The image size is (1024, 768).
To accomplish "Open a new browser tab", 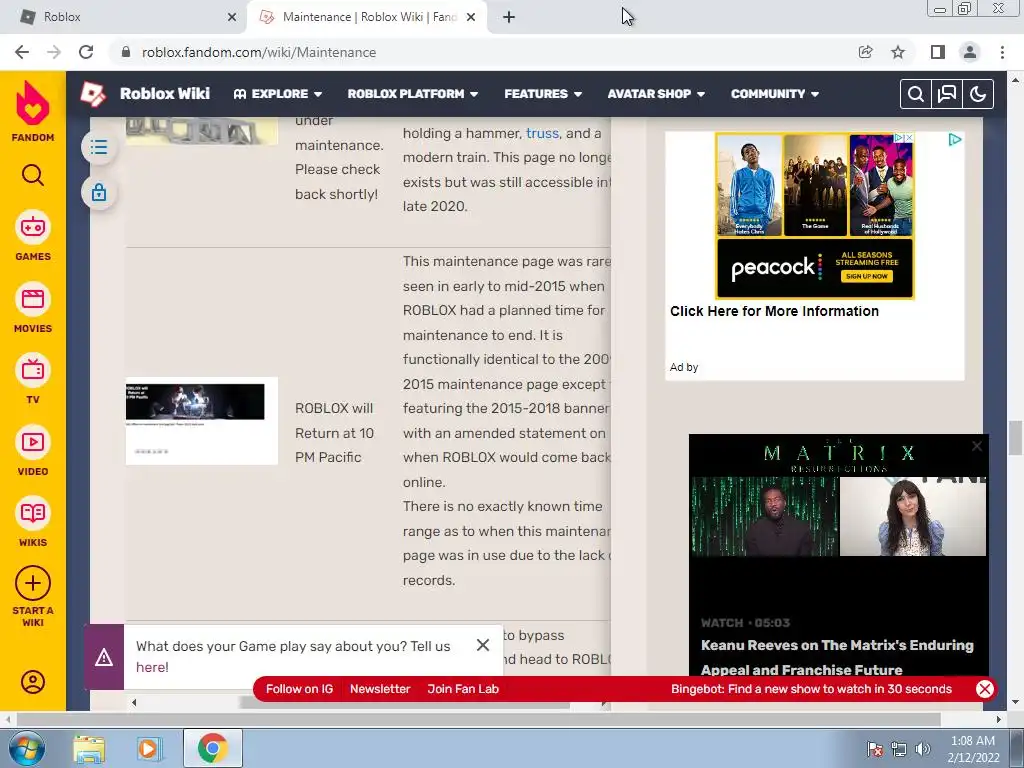I will tap(509, 17).
